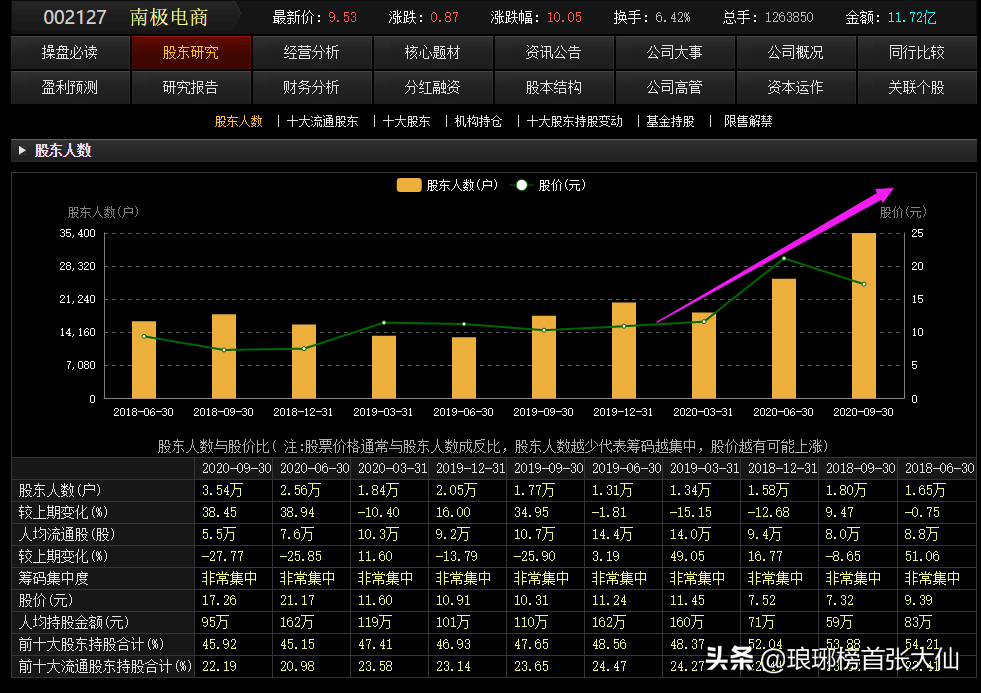Click the 股东人数 sub-navigation link

tap(238, 121)
